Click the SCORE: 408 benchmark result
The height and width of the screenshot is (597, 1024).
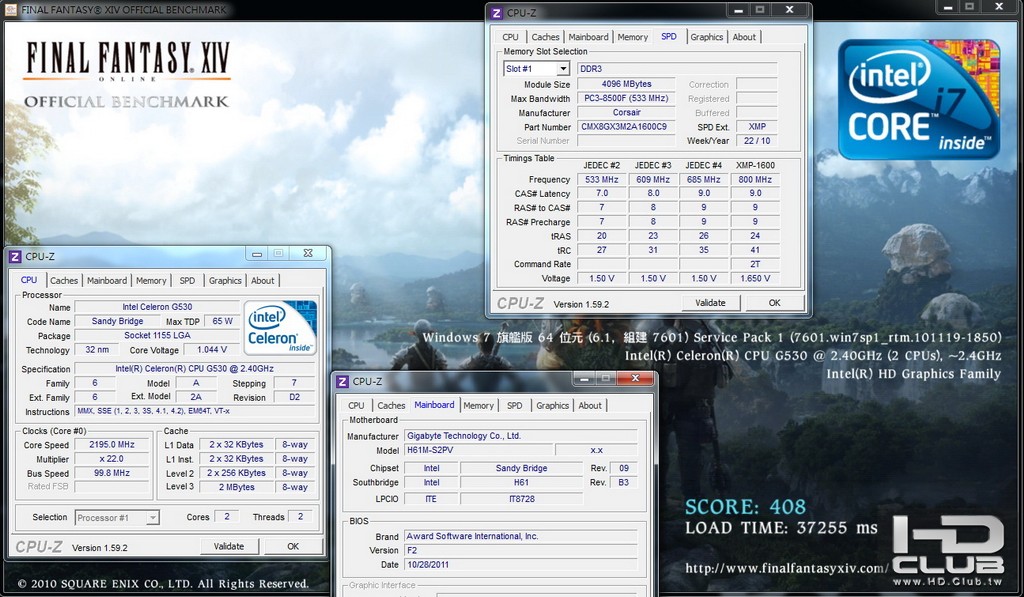click(745, 507)
